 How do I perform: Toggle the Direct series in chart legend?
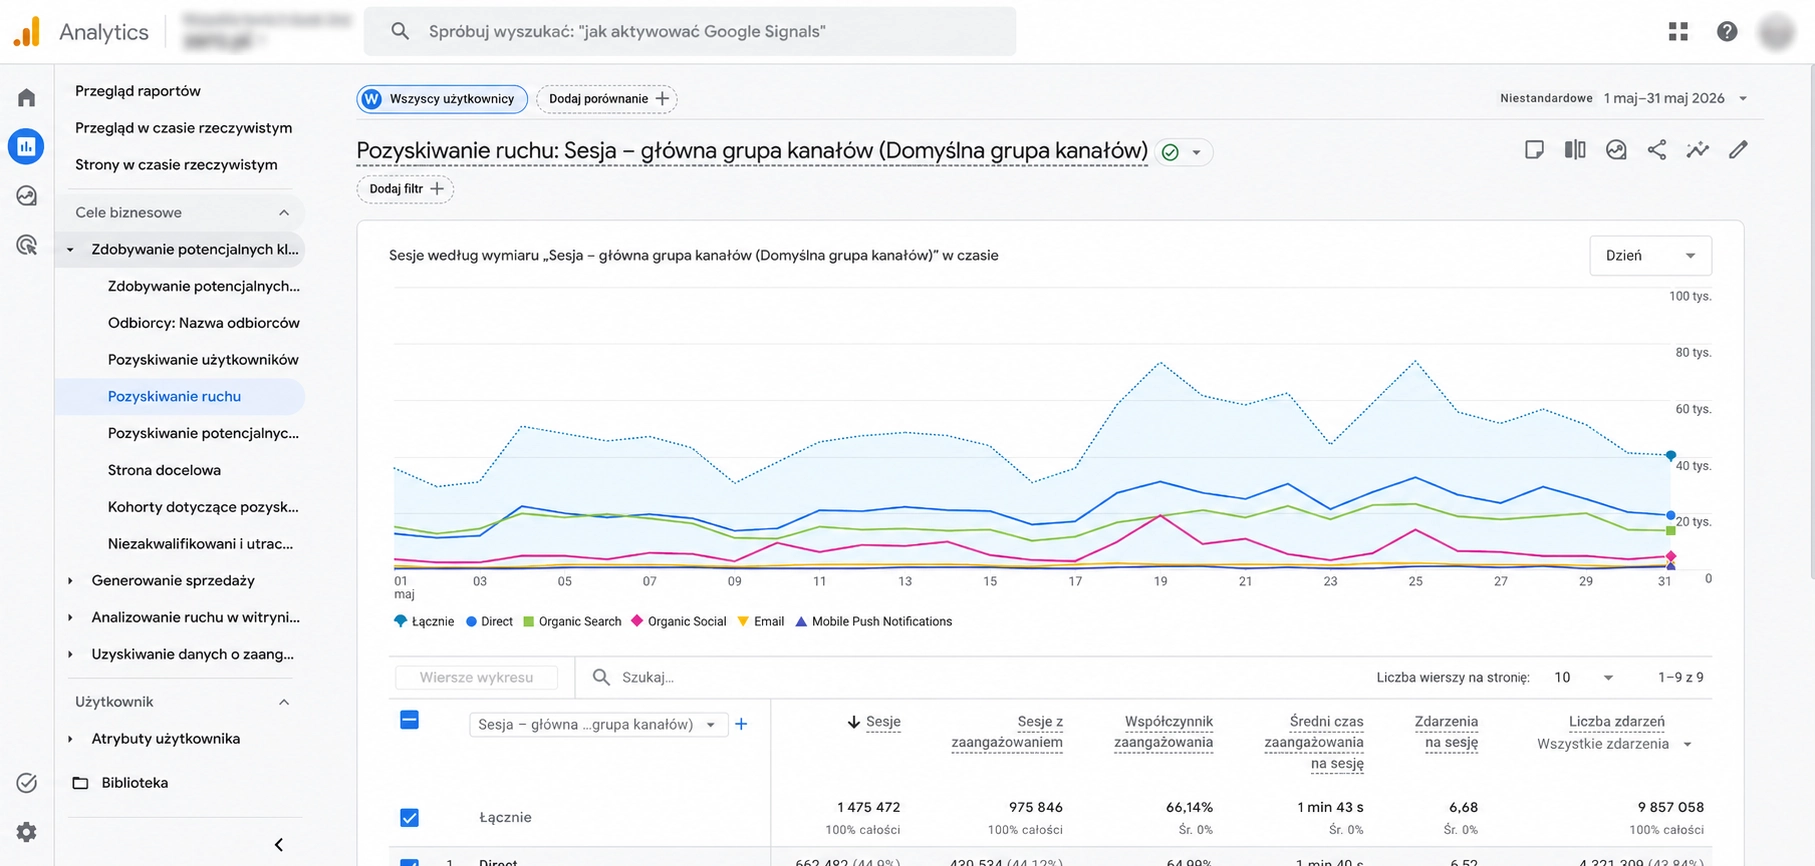click(489, 622)
